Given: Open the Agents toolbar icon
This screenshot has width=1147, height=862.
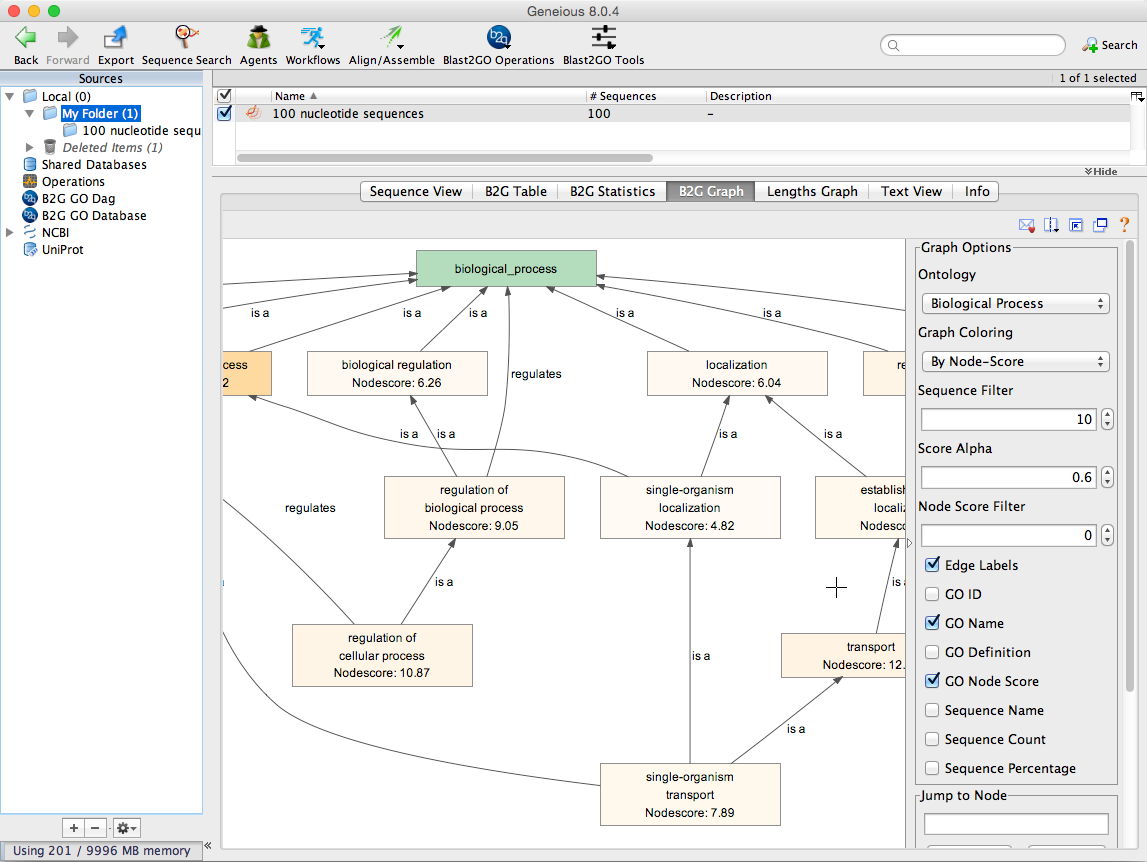Looking at the screenshot, I should pyautogui.click(x=258, y=37).
